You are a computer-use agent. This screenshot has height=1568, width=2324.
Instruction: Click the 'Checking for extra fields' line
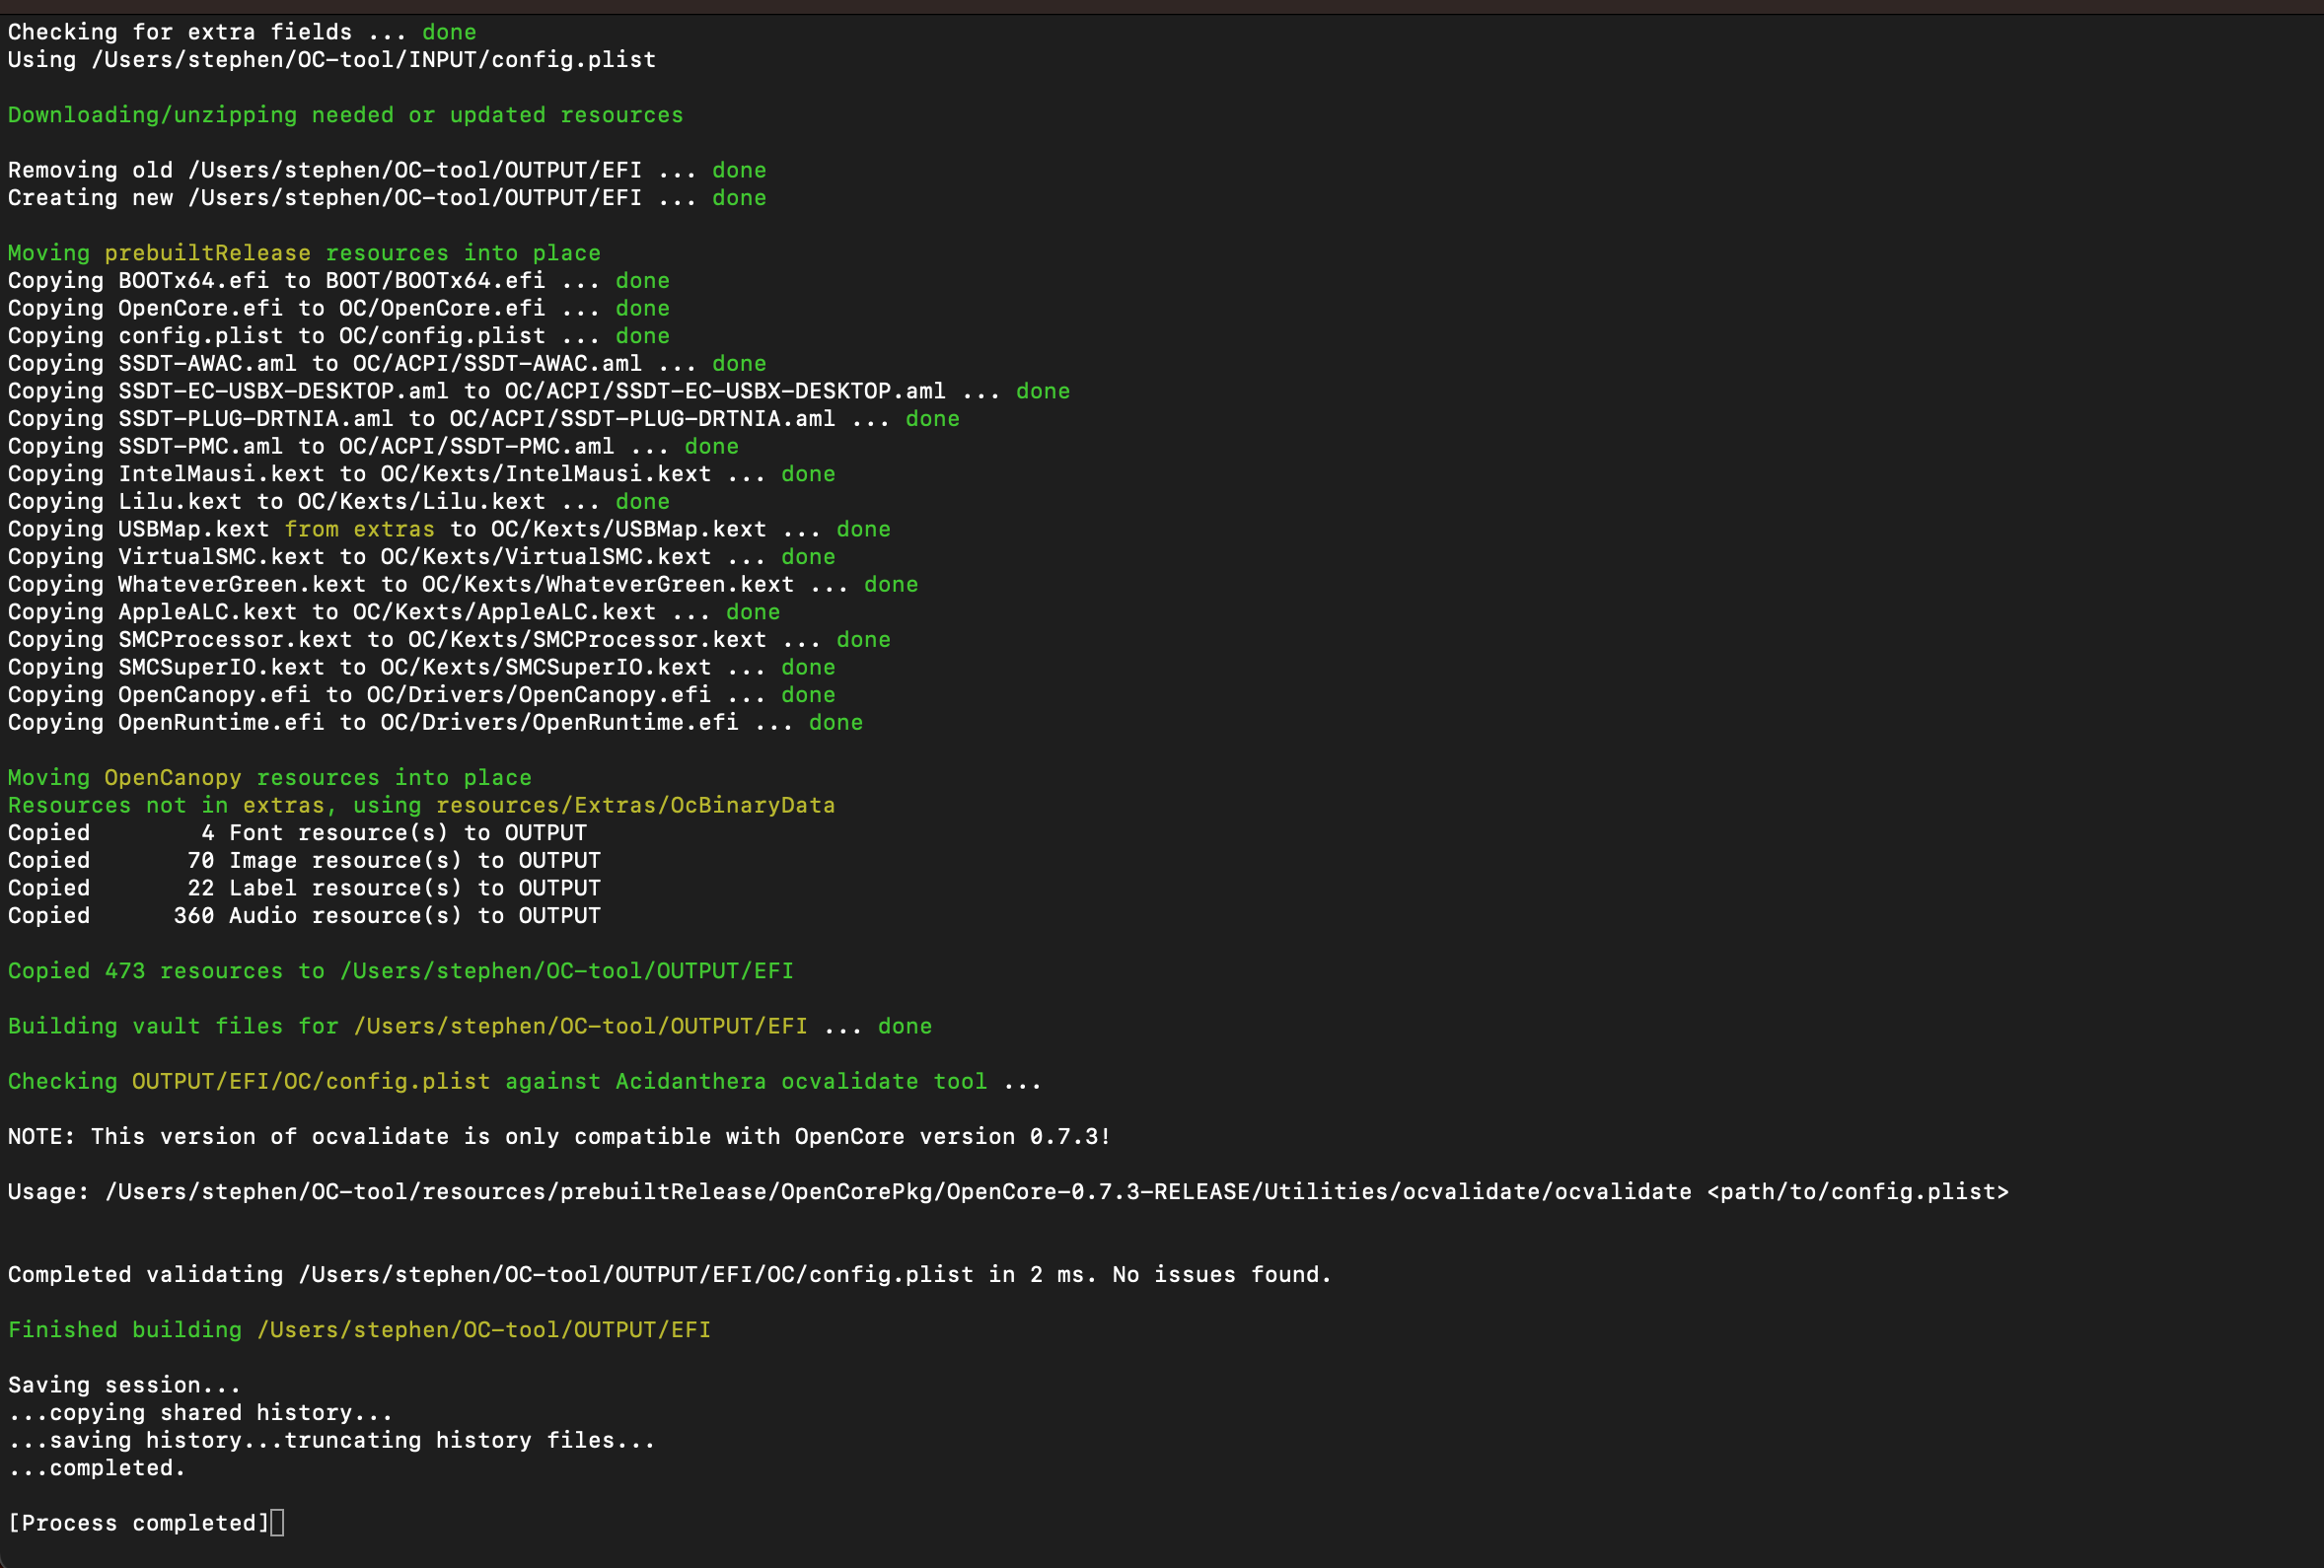pos(242,32)
